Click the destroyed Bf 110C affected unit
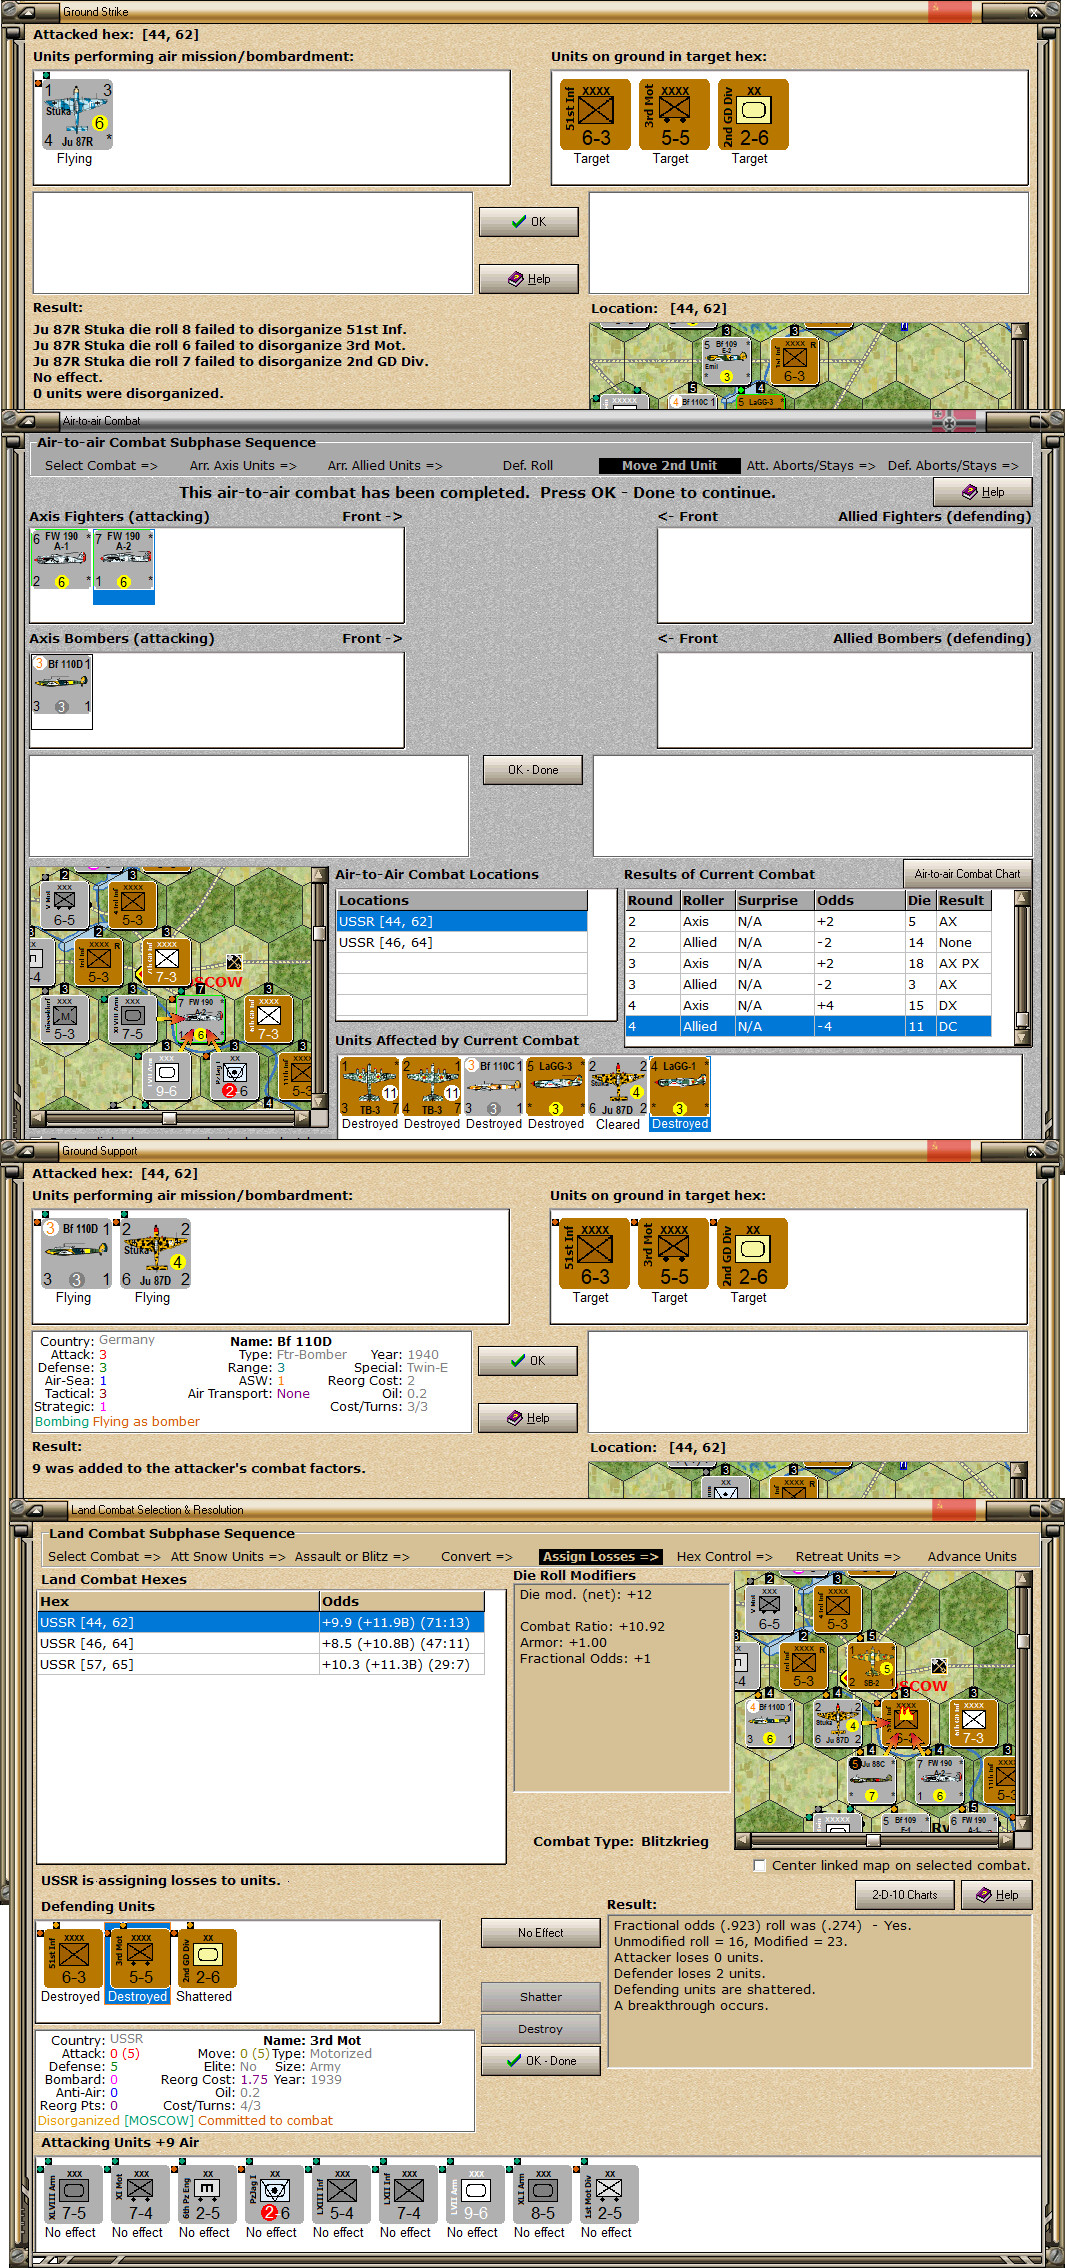The image size is (1065, 2268). coord(494,1087)
